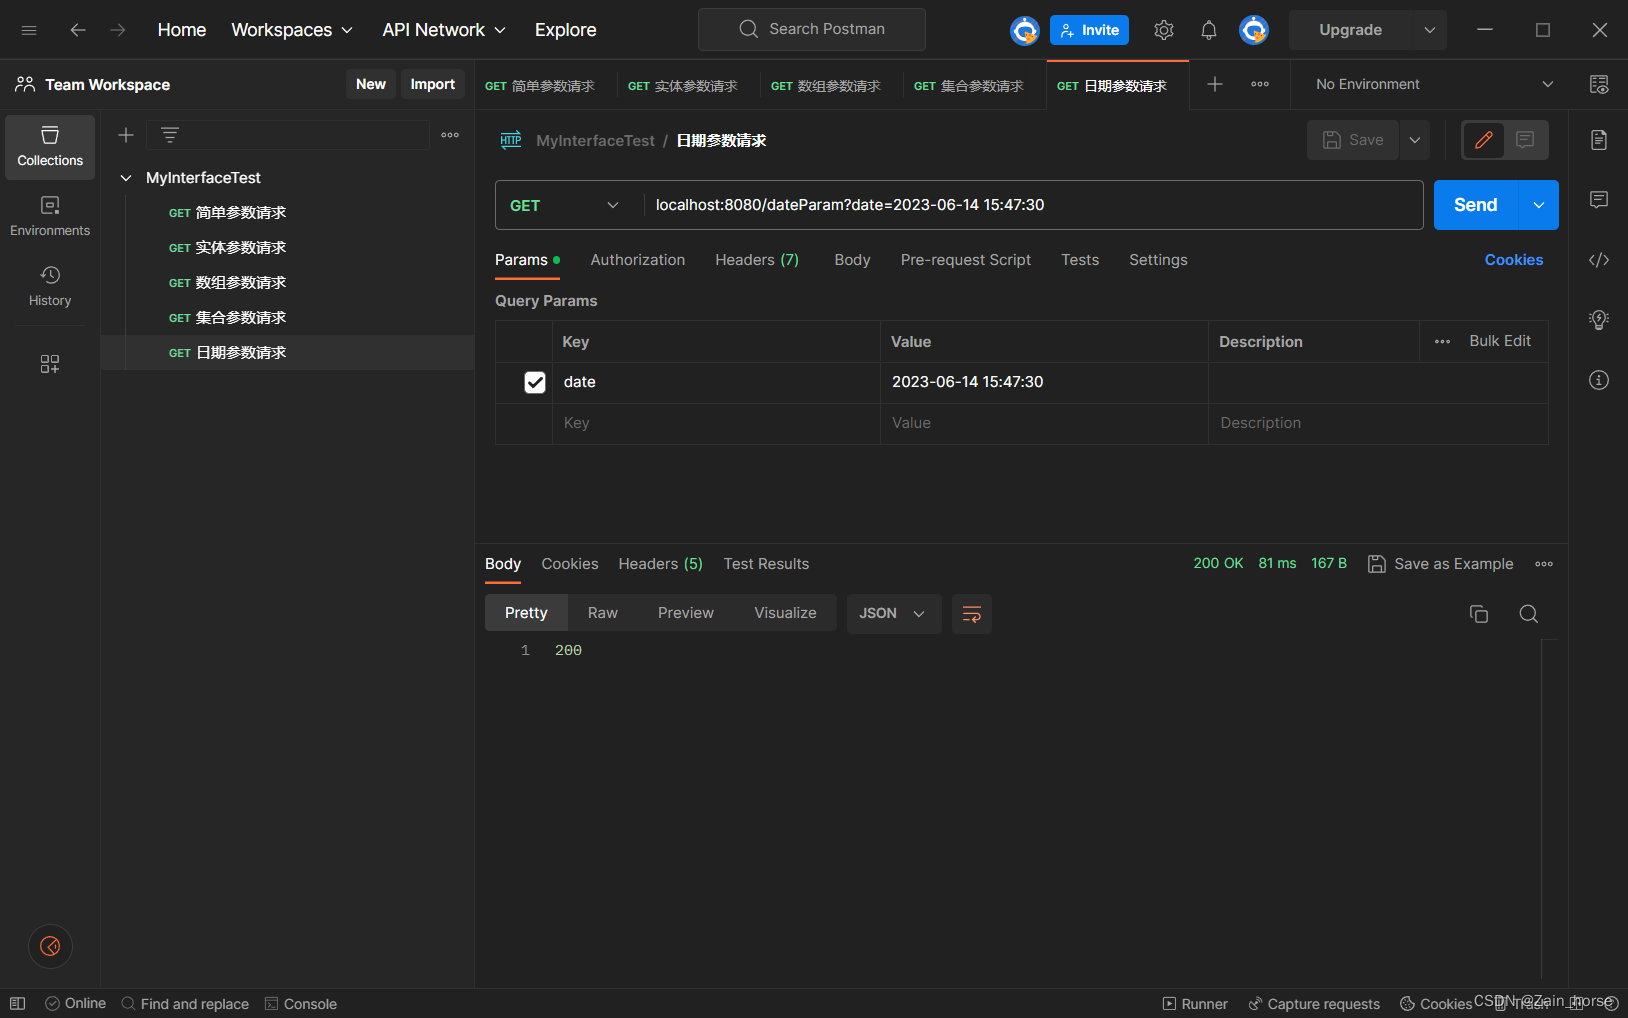Click the Search Postman field

click(812, 30)
